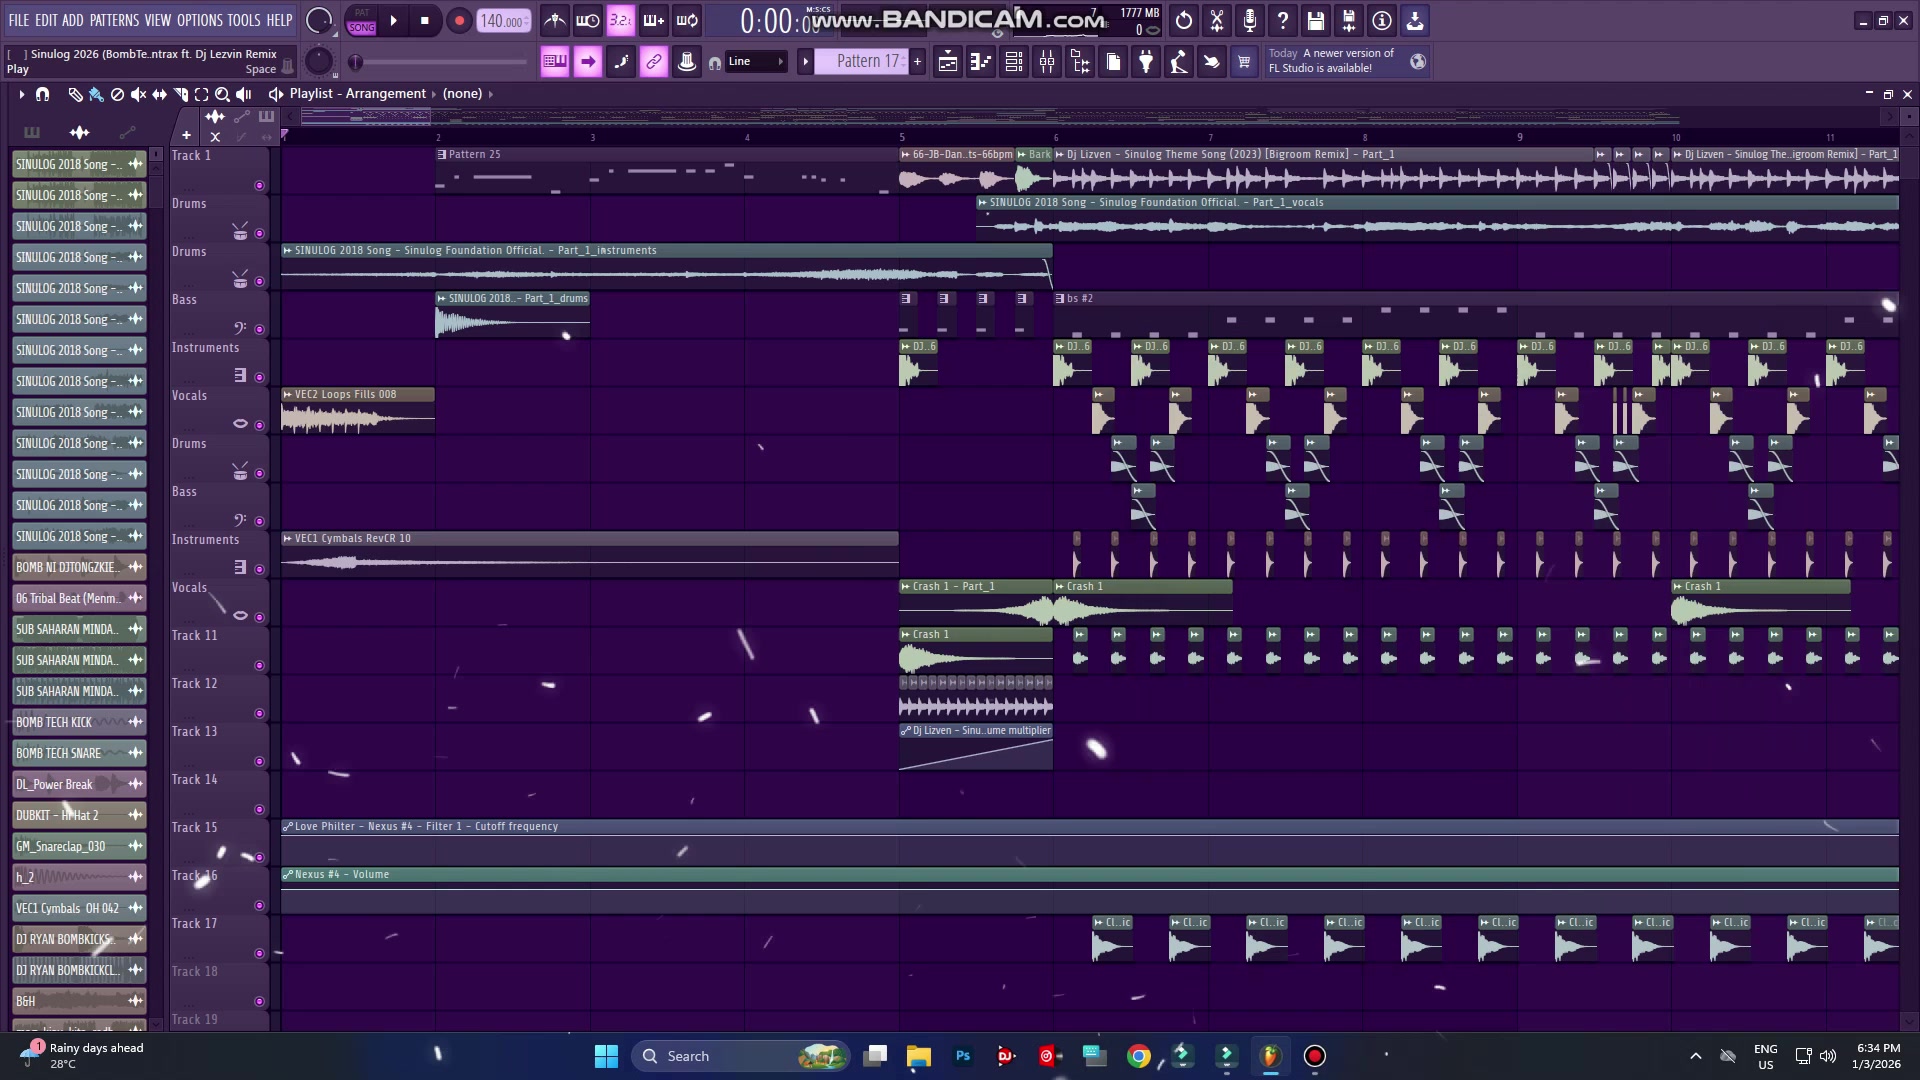Open the OPTIONS menu
Screen dimensions: 1920x1080
(x=200, y=20)
